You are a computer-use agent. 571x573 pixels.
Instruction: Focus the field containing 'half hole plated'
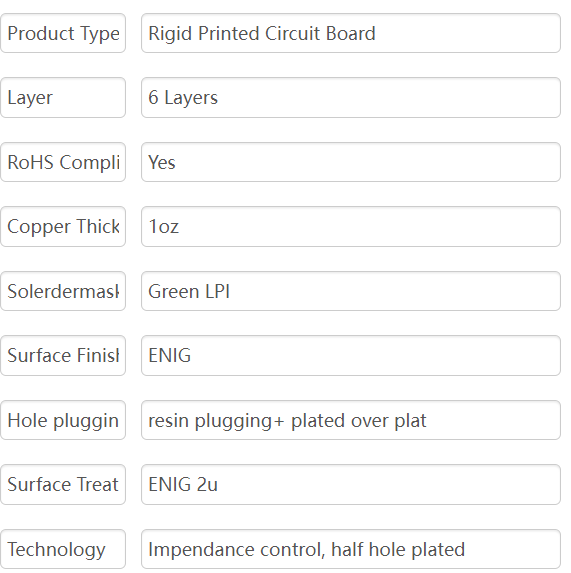point(351,549)
